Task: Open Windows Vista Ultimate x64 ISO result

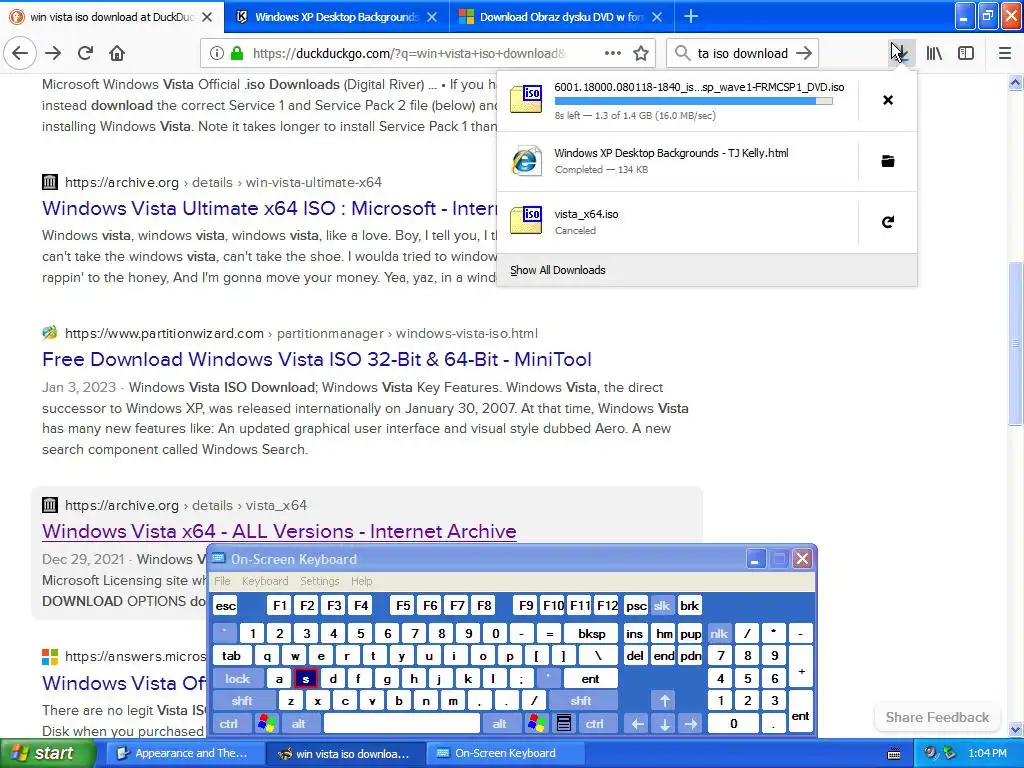Action: (269, 208)
